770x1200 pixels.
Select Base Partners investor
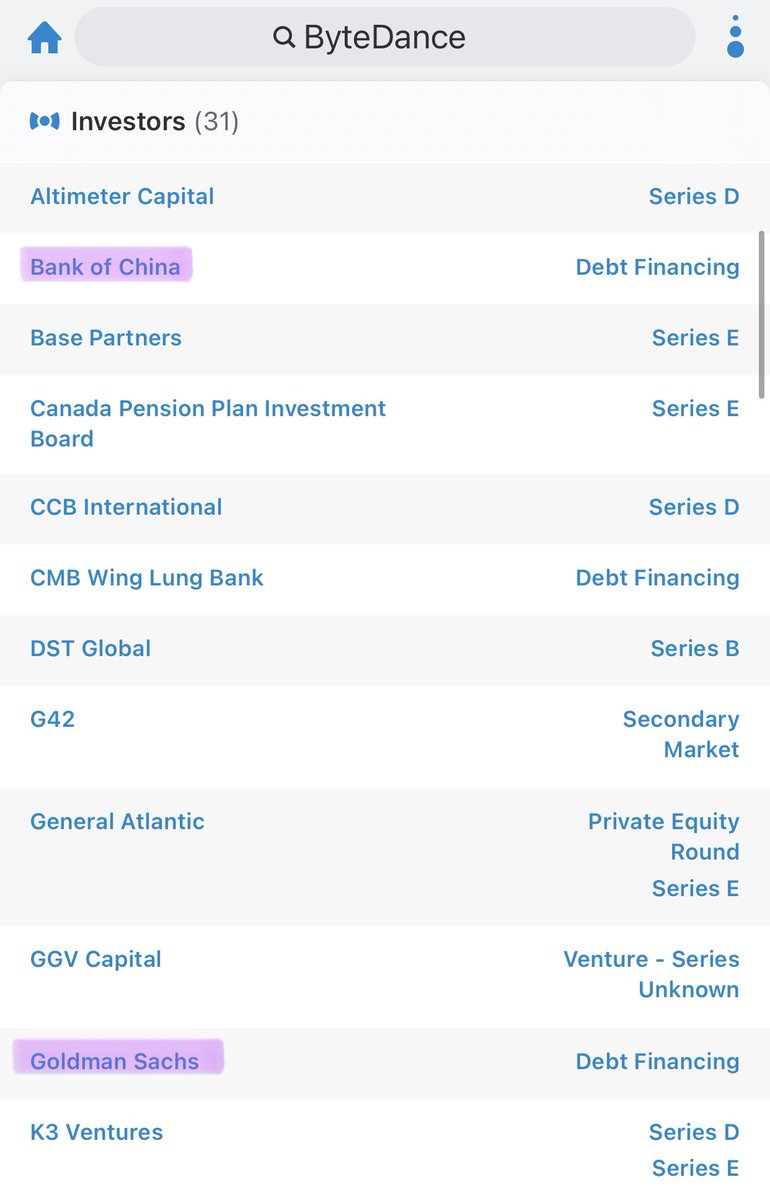[106, 338]
